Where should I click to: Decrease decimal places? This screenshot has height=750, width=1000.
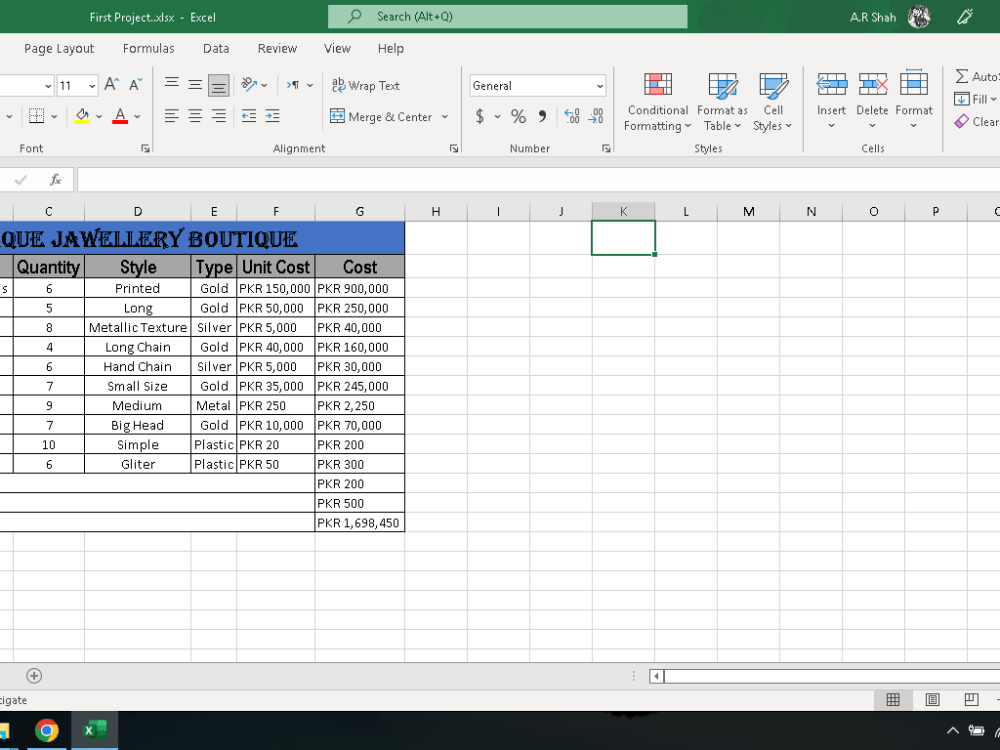click(x=596, y=116)
